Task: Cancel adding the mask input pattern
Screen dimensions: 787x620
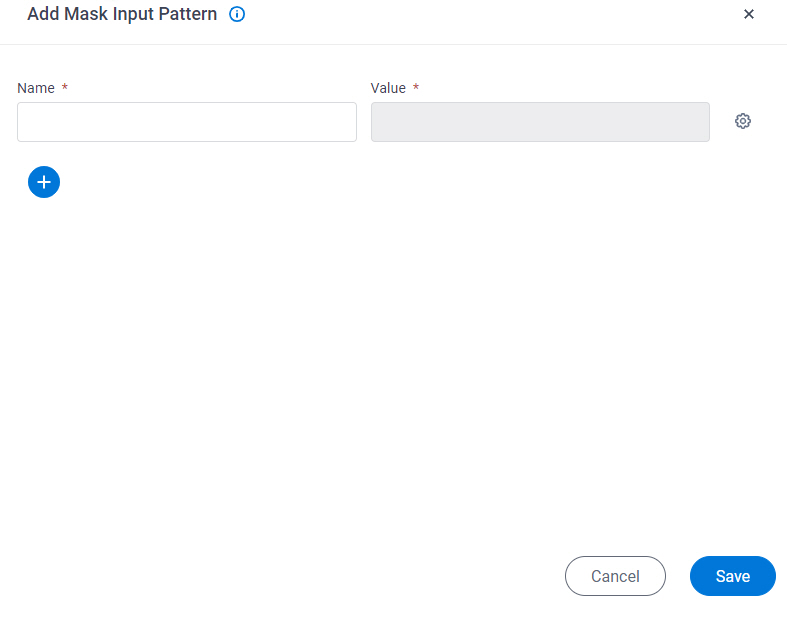Action: coord(615,576)
